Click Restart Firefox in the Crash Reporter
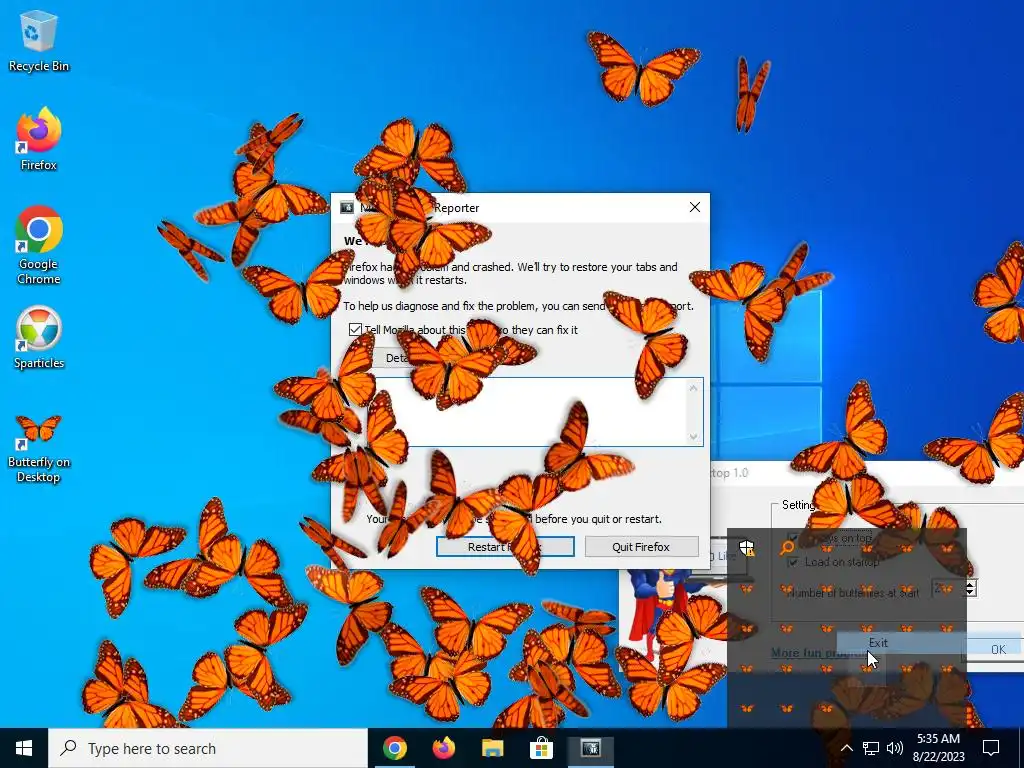The image size is (1024, 768). click(x=505, y=547)
